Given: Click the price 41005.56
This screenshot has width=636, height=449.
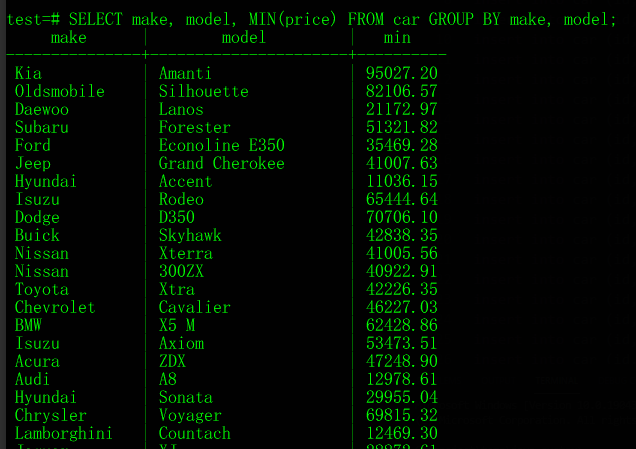Looking at the screenshot, I should click(402, 253).
